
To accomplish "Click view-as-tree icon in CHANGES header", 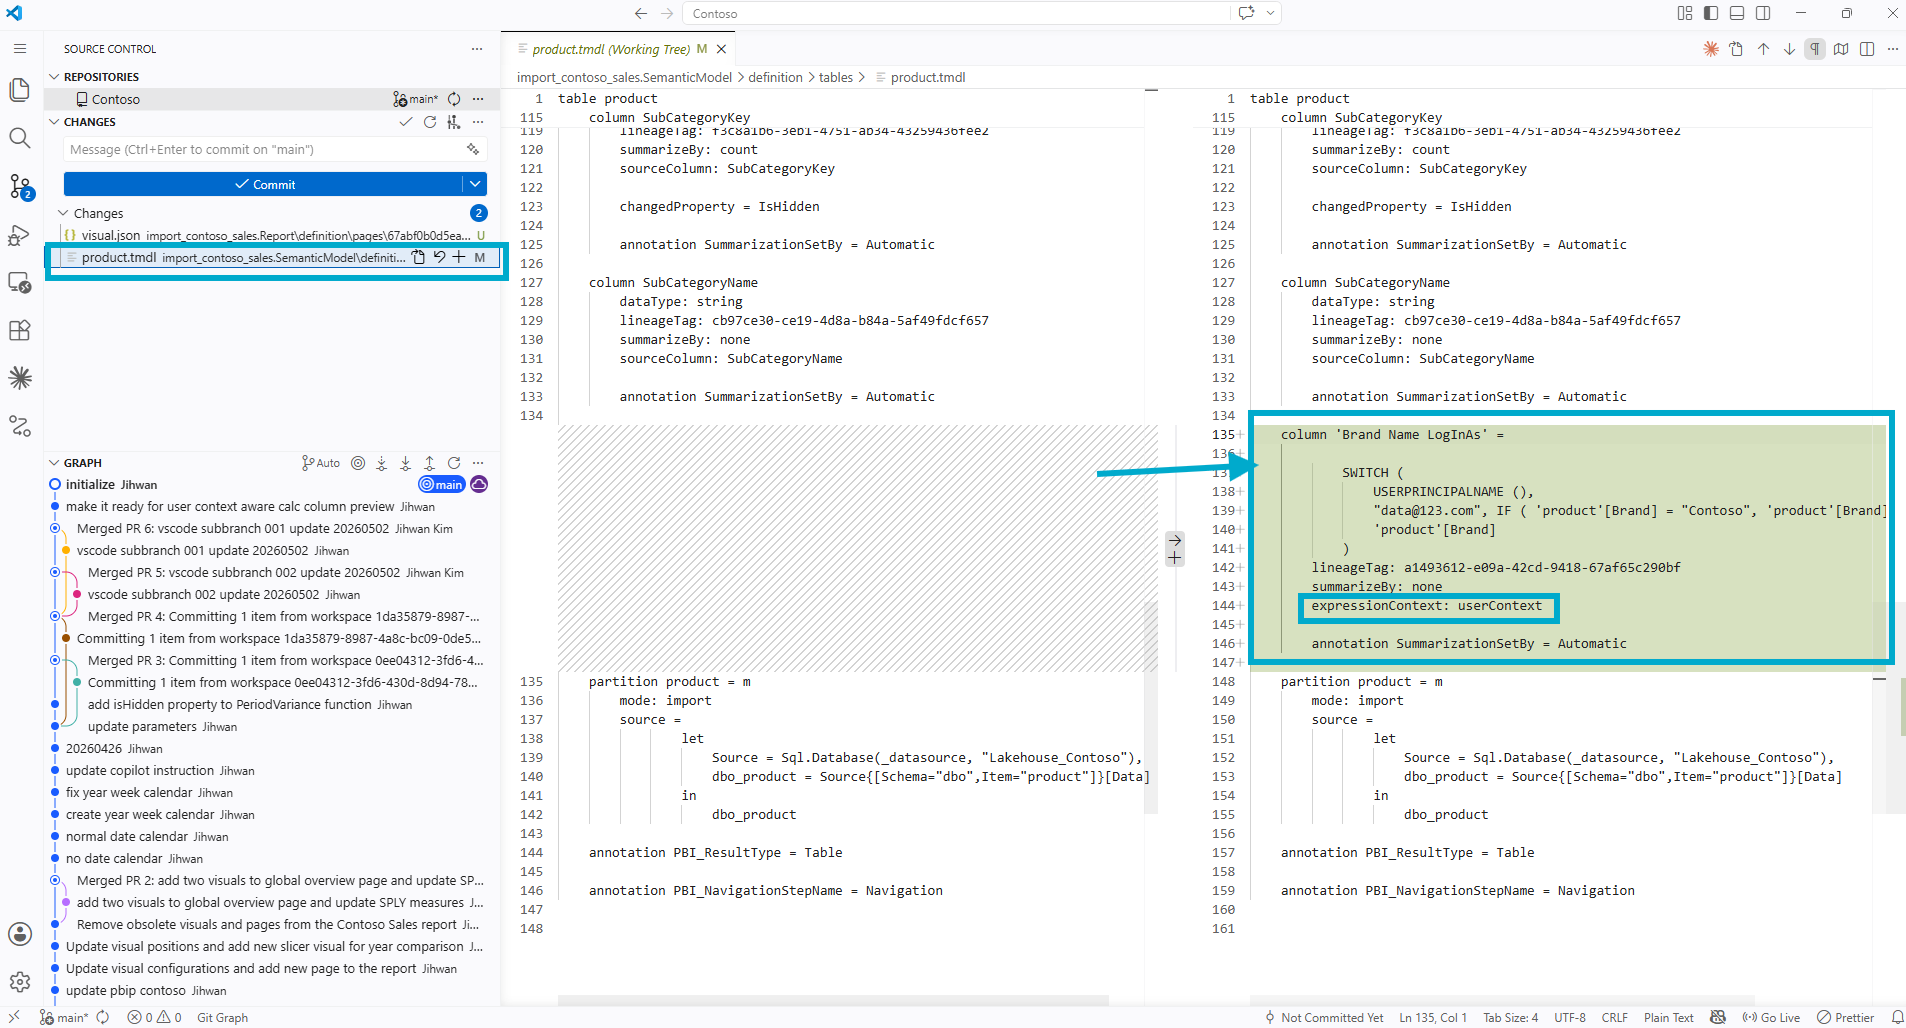I will pos(454,122).
